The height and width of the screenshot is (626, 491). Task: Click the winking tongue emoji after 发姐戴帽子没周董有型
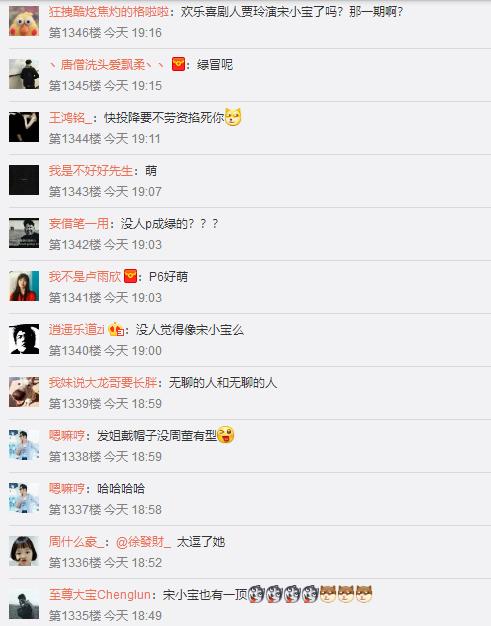click(226, 435)
